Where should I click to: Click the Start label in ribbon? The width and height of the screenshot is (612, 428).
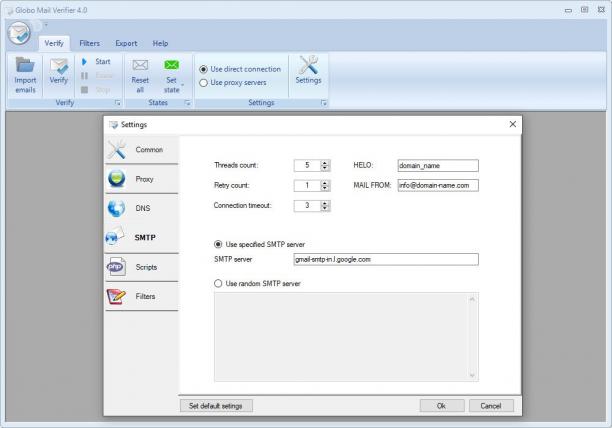[x=103, y=62]
